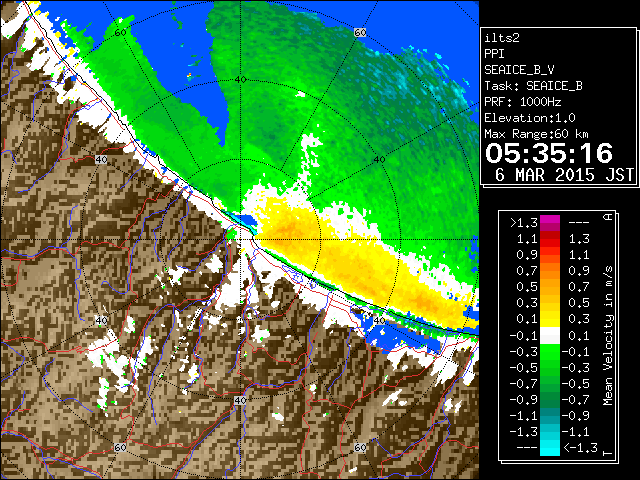
Task: Select the 6 MAR 2015 JST date
Action: 564,175
